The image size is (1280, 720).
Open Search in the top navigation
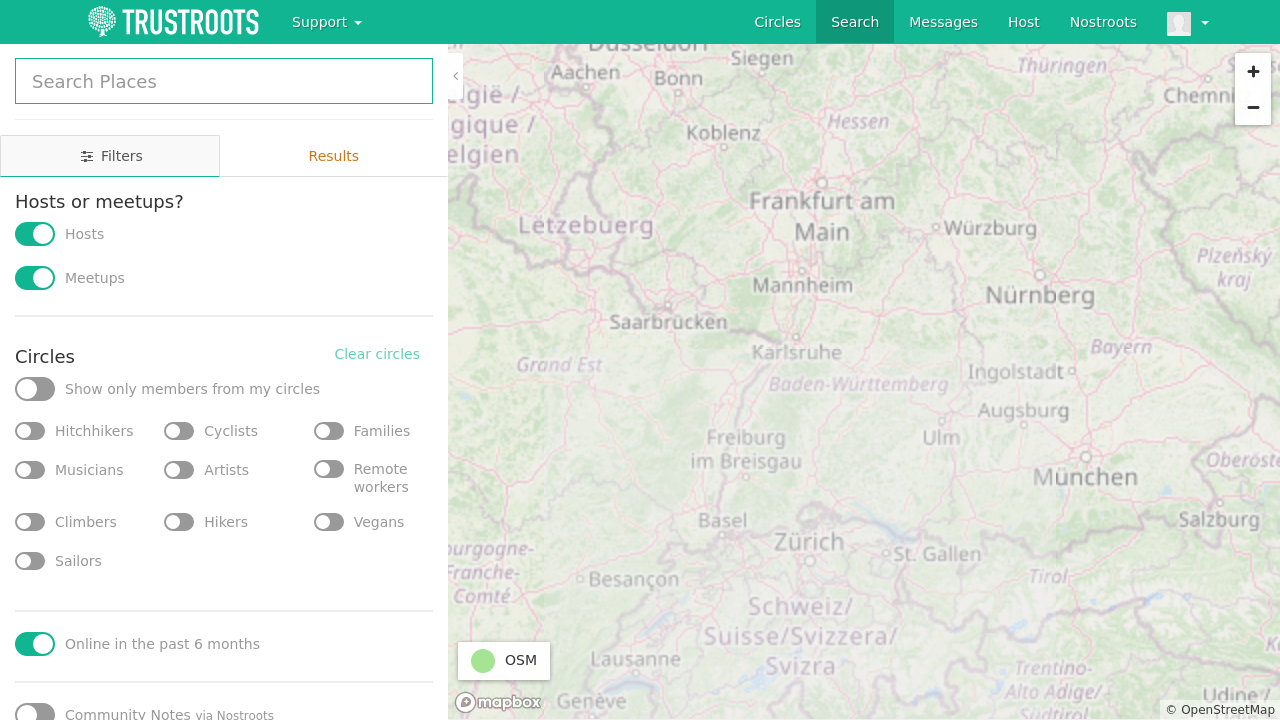(855, 22)
